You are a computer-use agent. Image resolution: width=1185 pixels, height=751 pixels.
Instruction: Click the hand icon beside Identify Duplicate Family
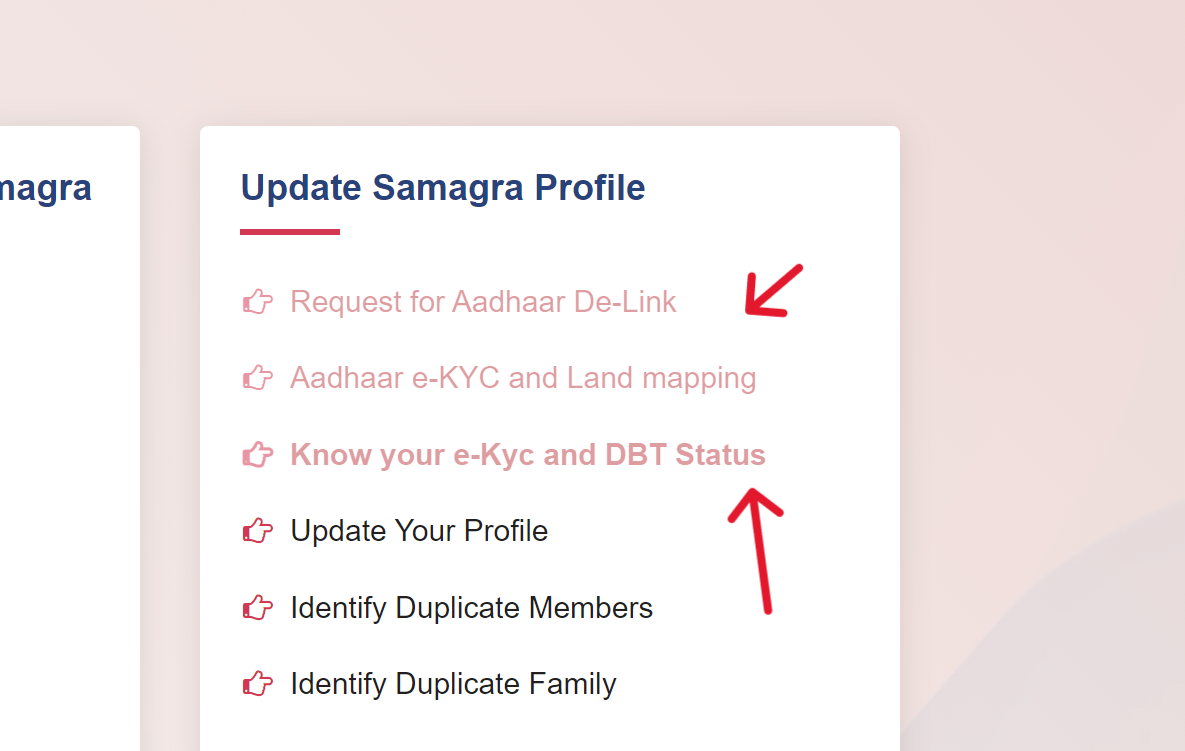click(257, 684)
